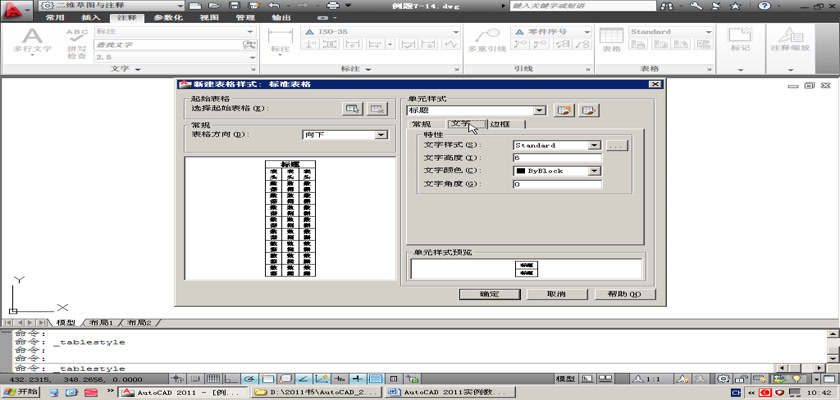Screen dimensions: 840x400
Task: Expand the 文字 ribbon panel title
Action: click(x=126, y=69)
